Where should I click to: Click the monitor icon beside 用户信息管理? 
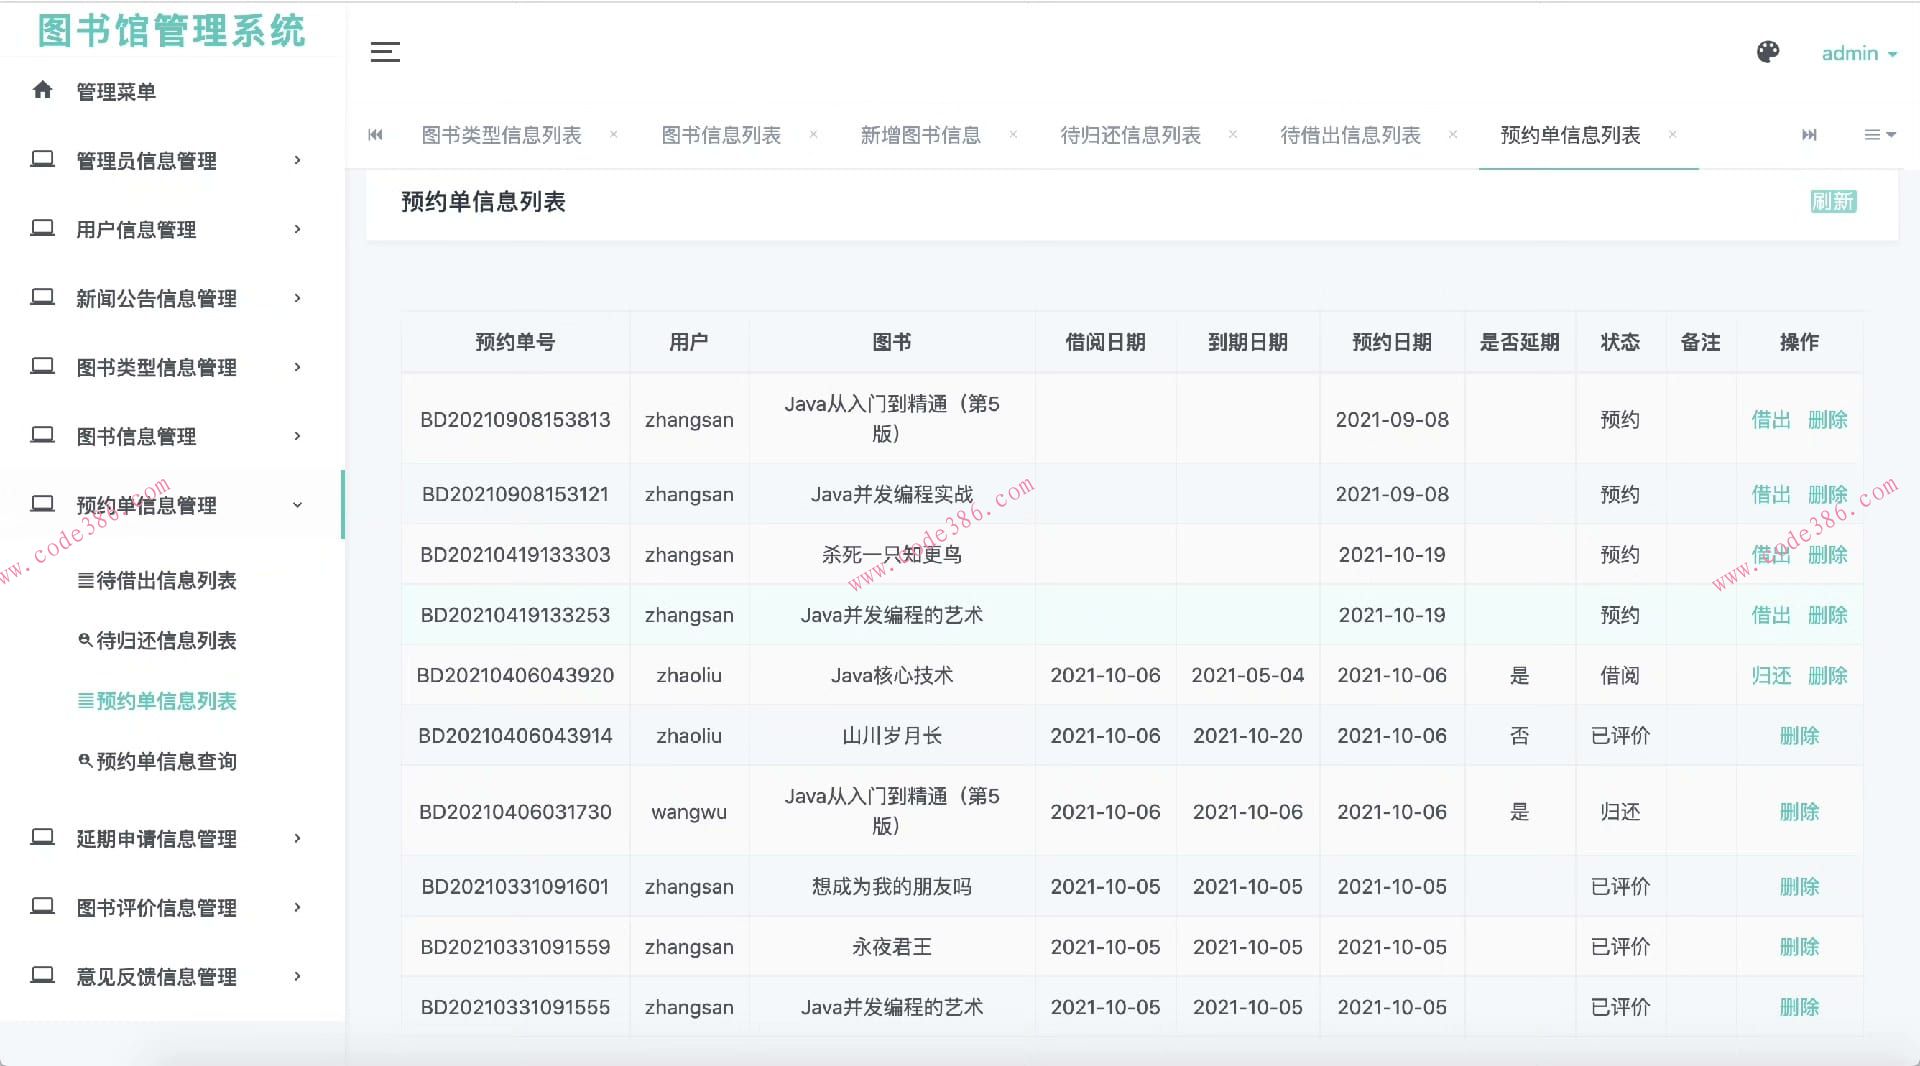click(42, 228)
